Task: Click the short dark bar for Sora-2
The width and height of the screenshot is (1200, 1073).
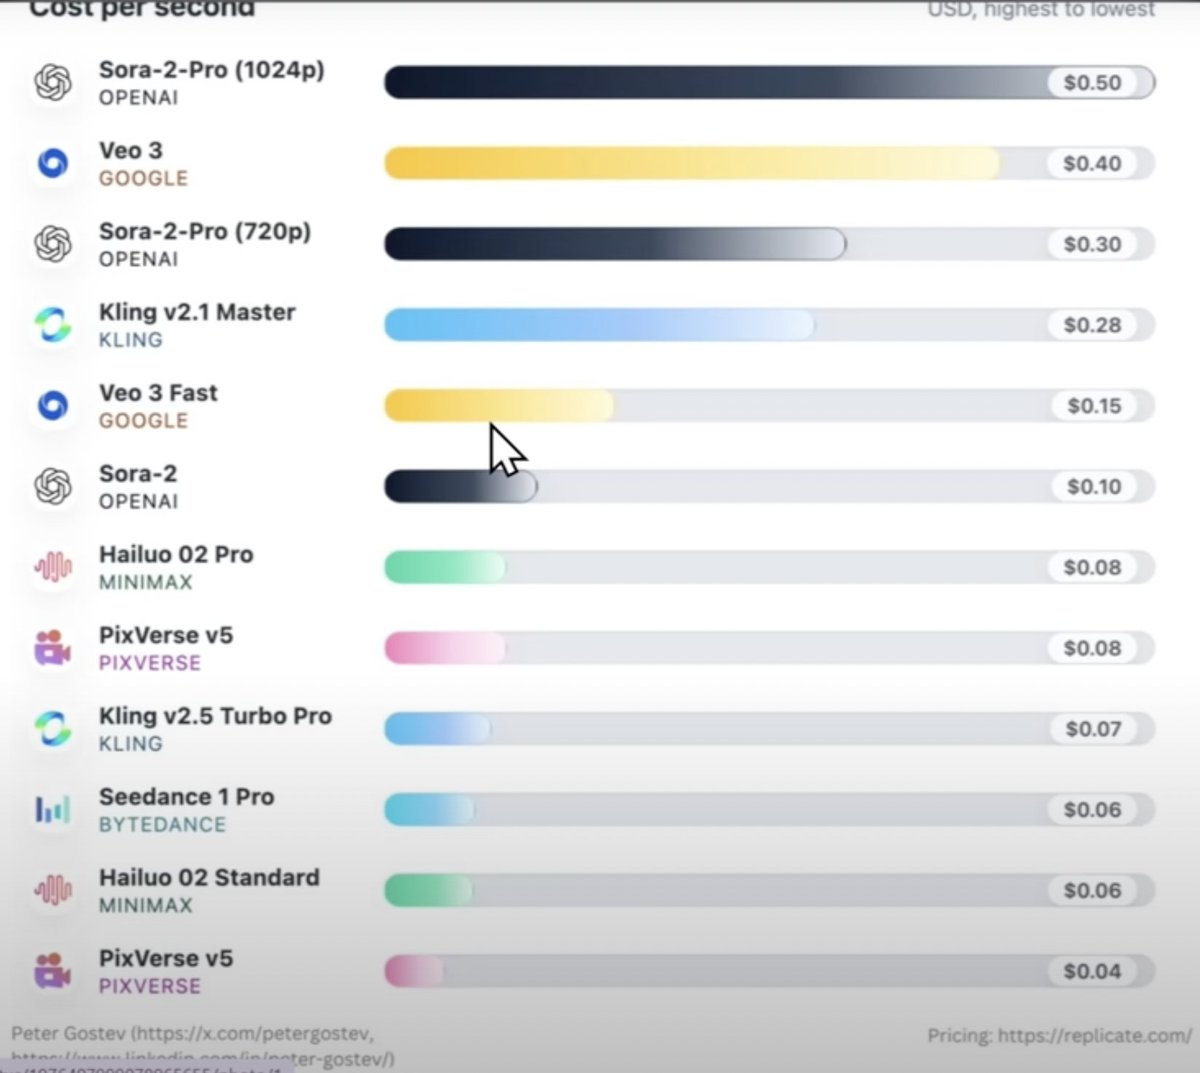Action: pyautogui.click(x=461, y=487)
